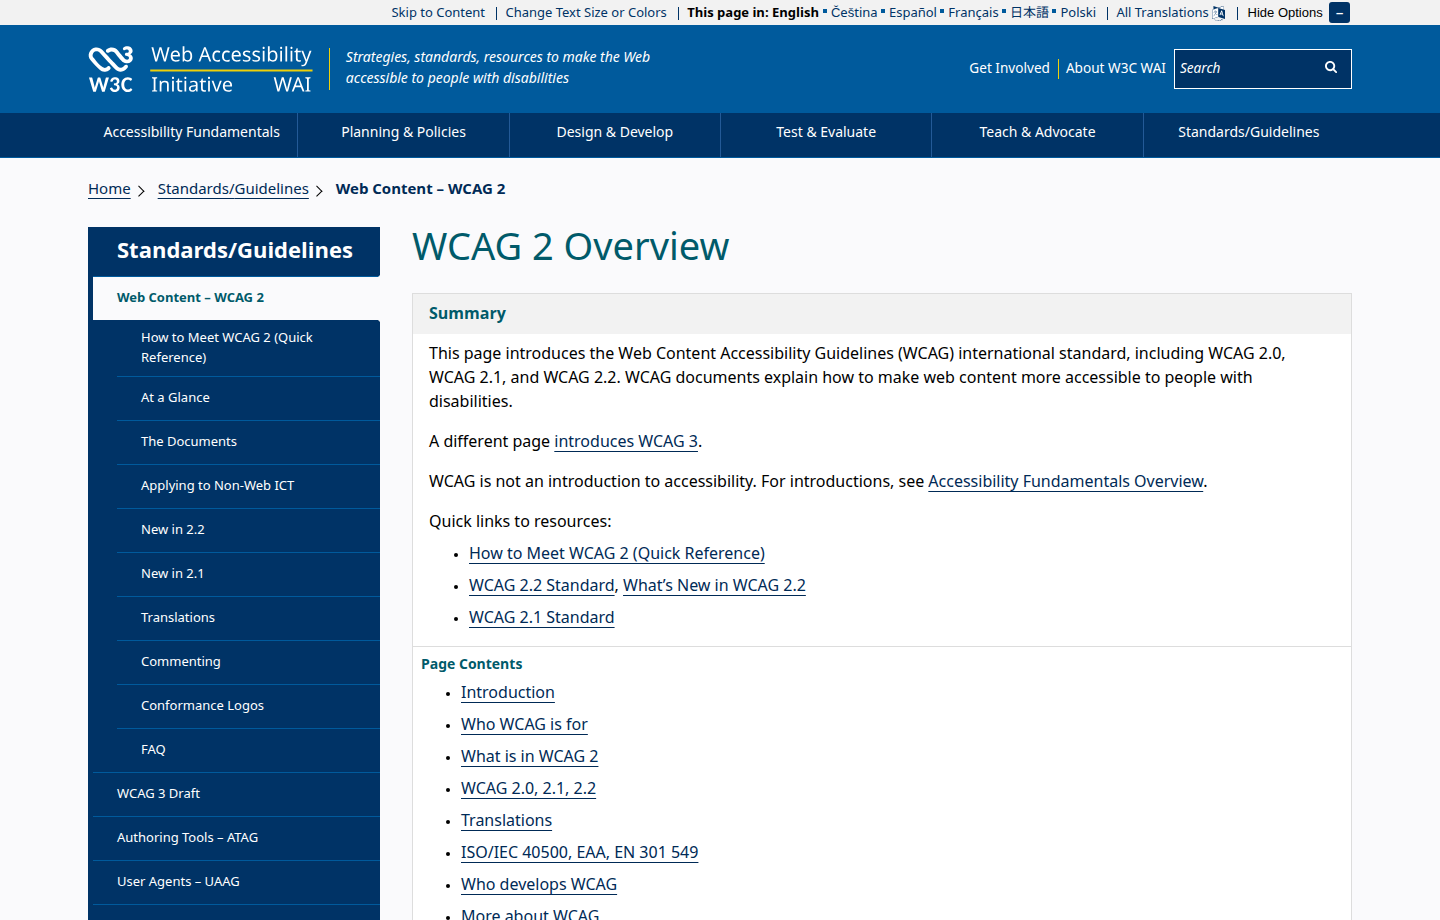Click the WCAG 2 Overview title
Image resolution: width=1440 pixels, height=920 pixels.
click(x=571, y=247)
